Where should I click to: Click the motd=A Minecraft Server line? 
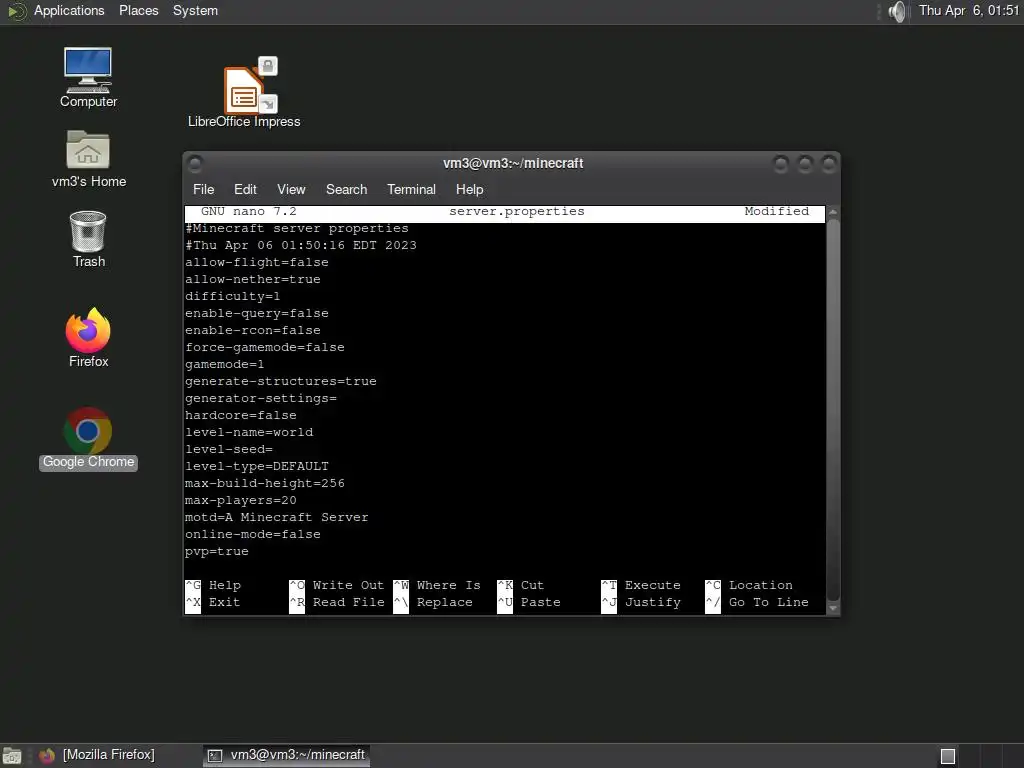[276, 517]
